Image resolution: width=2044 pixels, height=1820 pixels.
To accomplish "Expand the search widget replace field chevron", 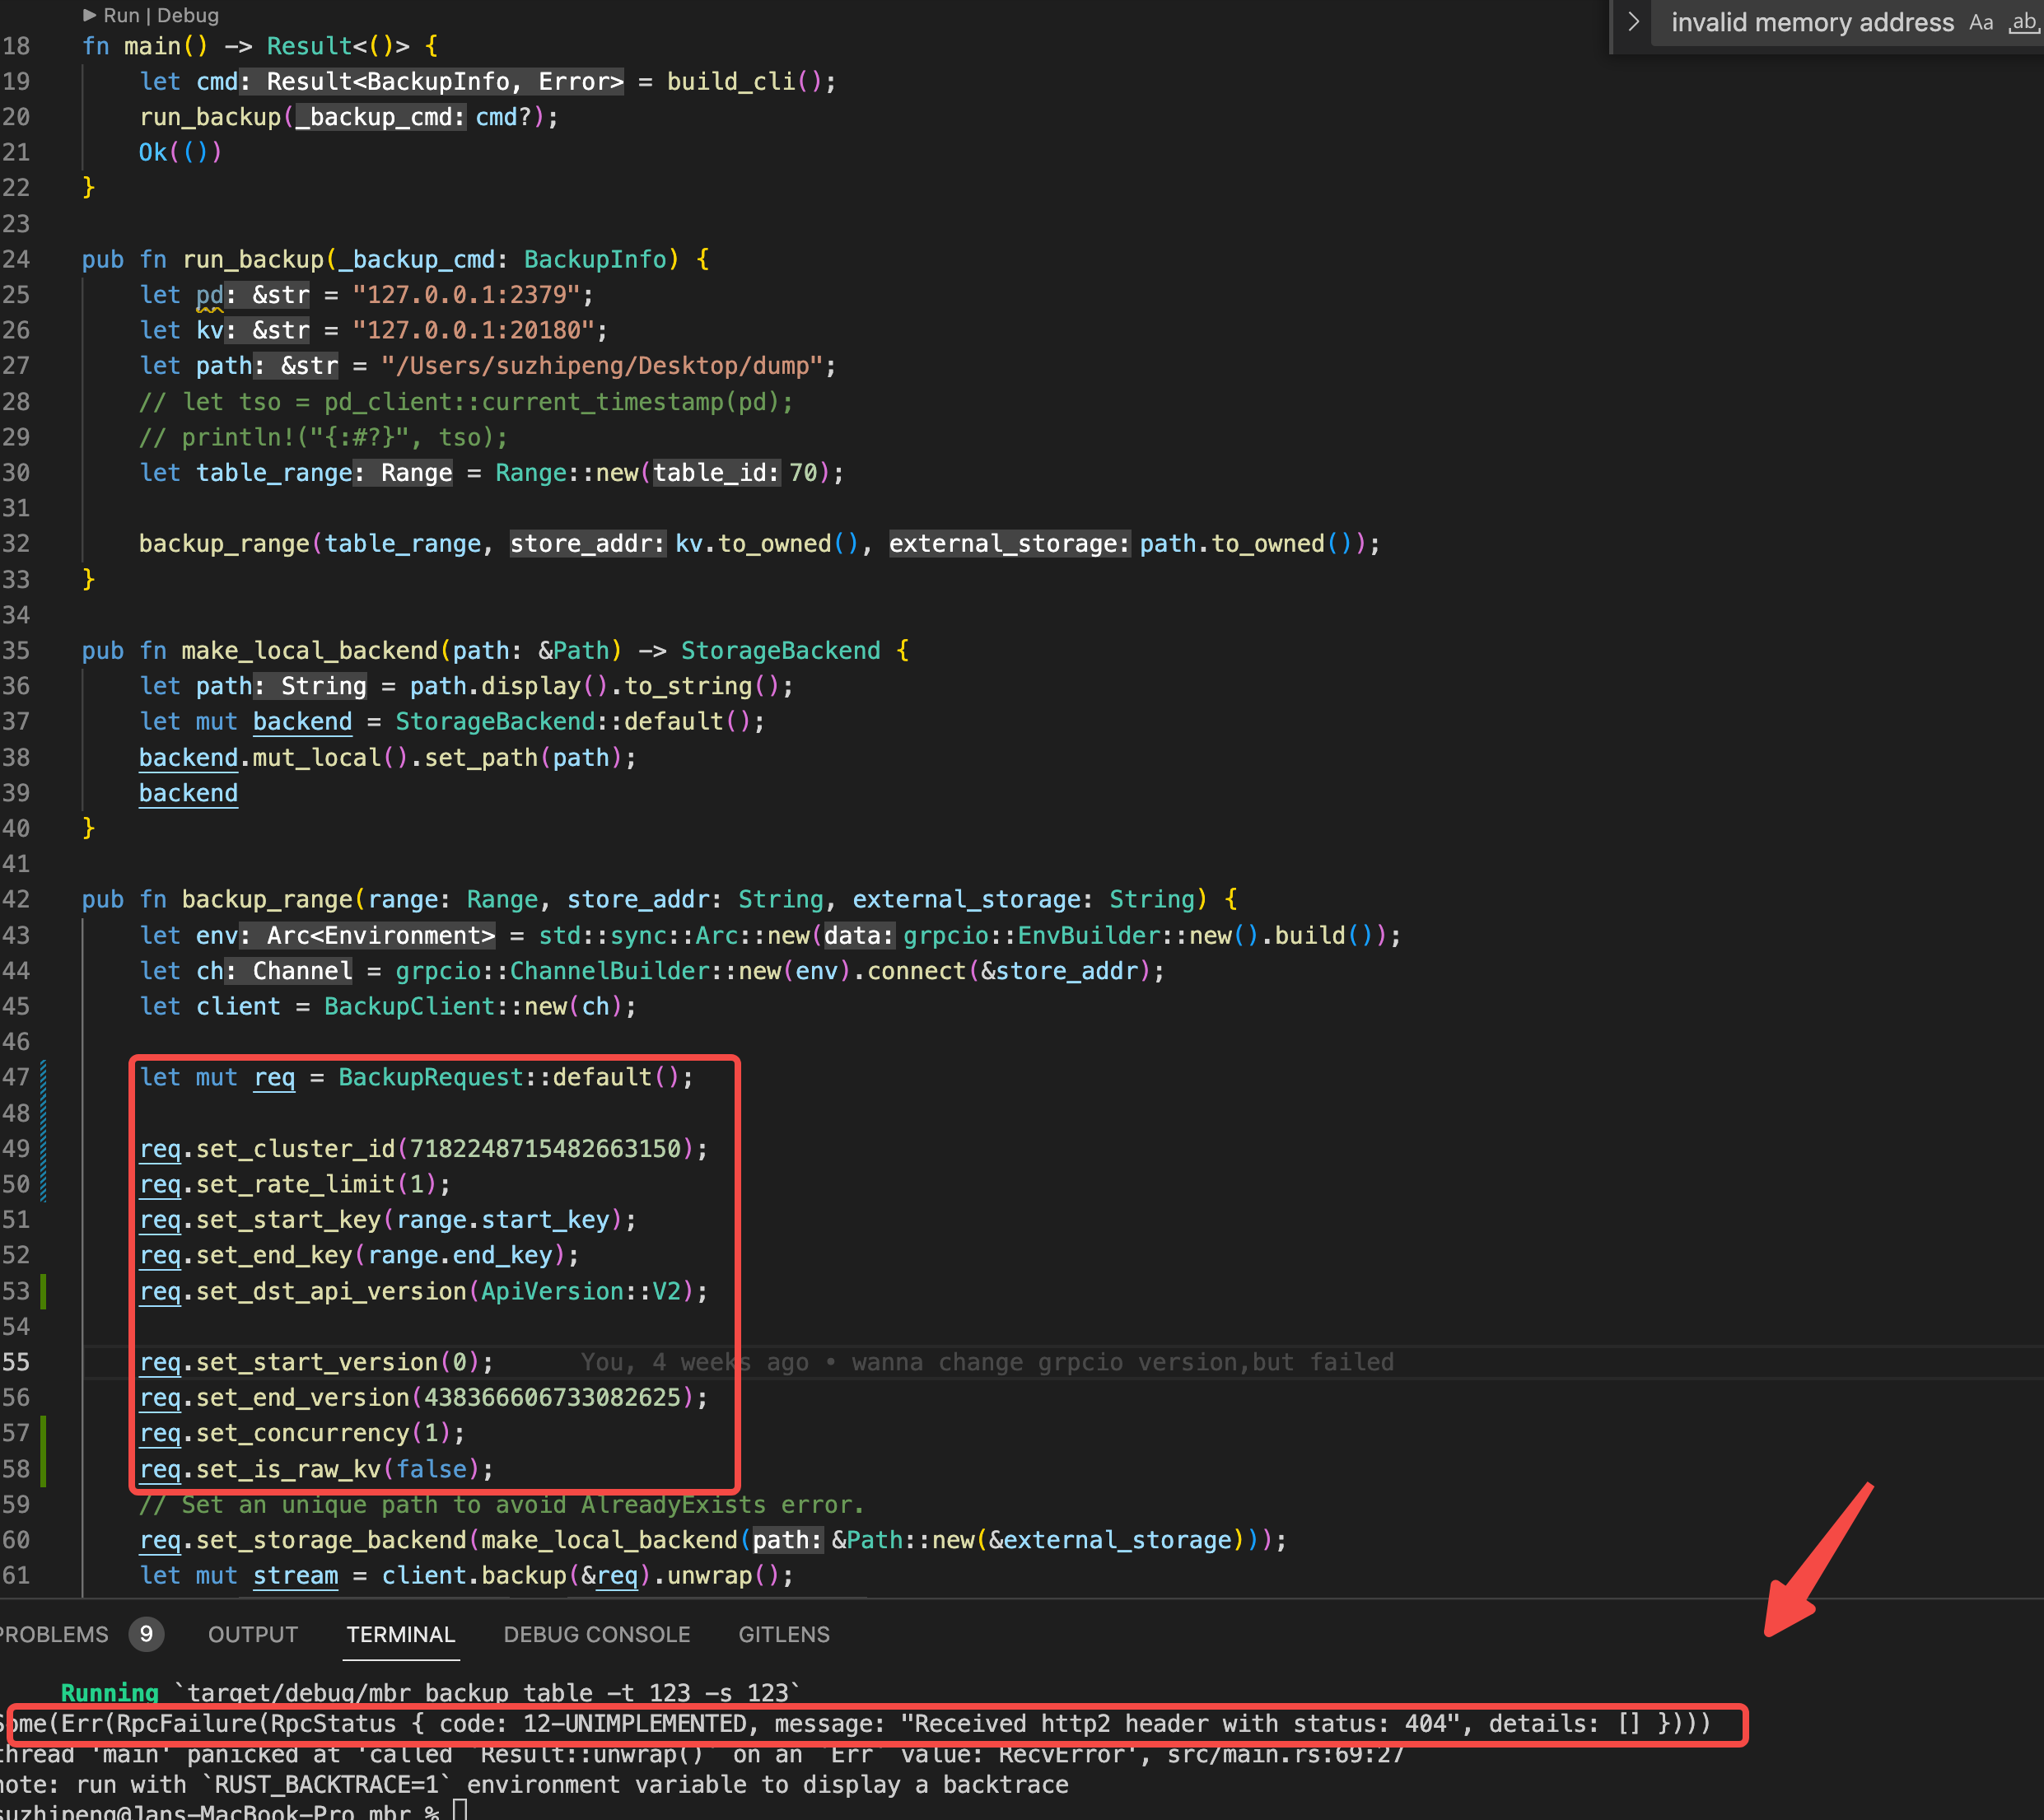I will coord(1633,22).
